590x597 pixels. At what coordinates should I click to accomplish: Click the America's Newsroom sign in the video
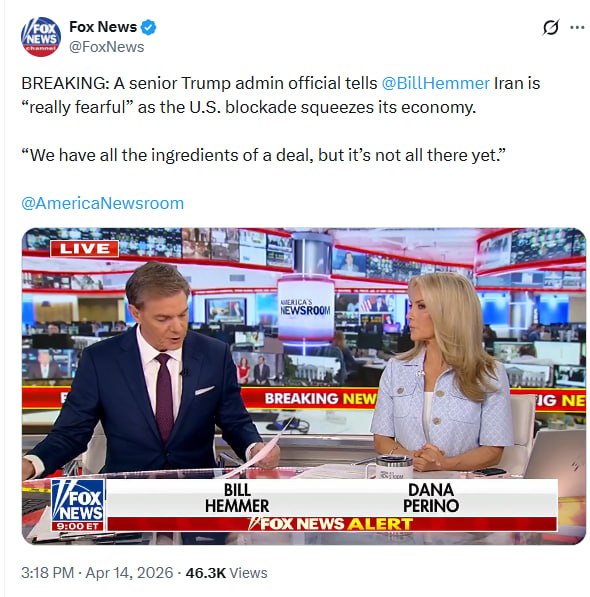[x=305, y=308]
